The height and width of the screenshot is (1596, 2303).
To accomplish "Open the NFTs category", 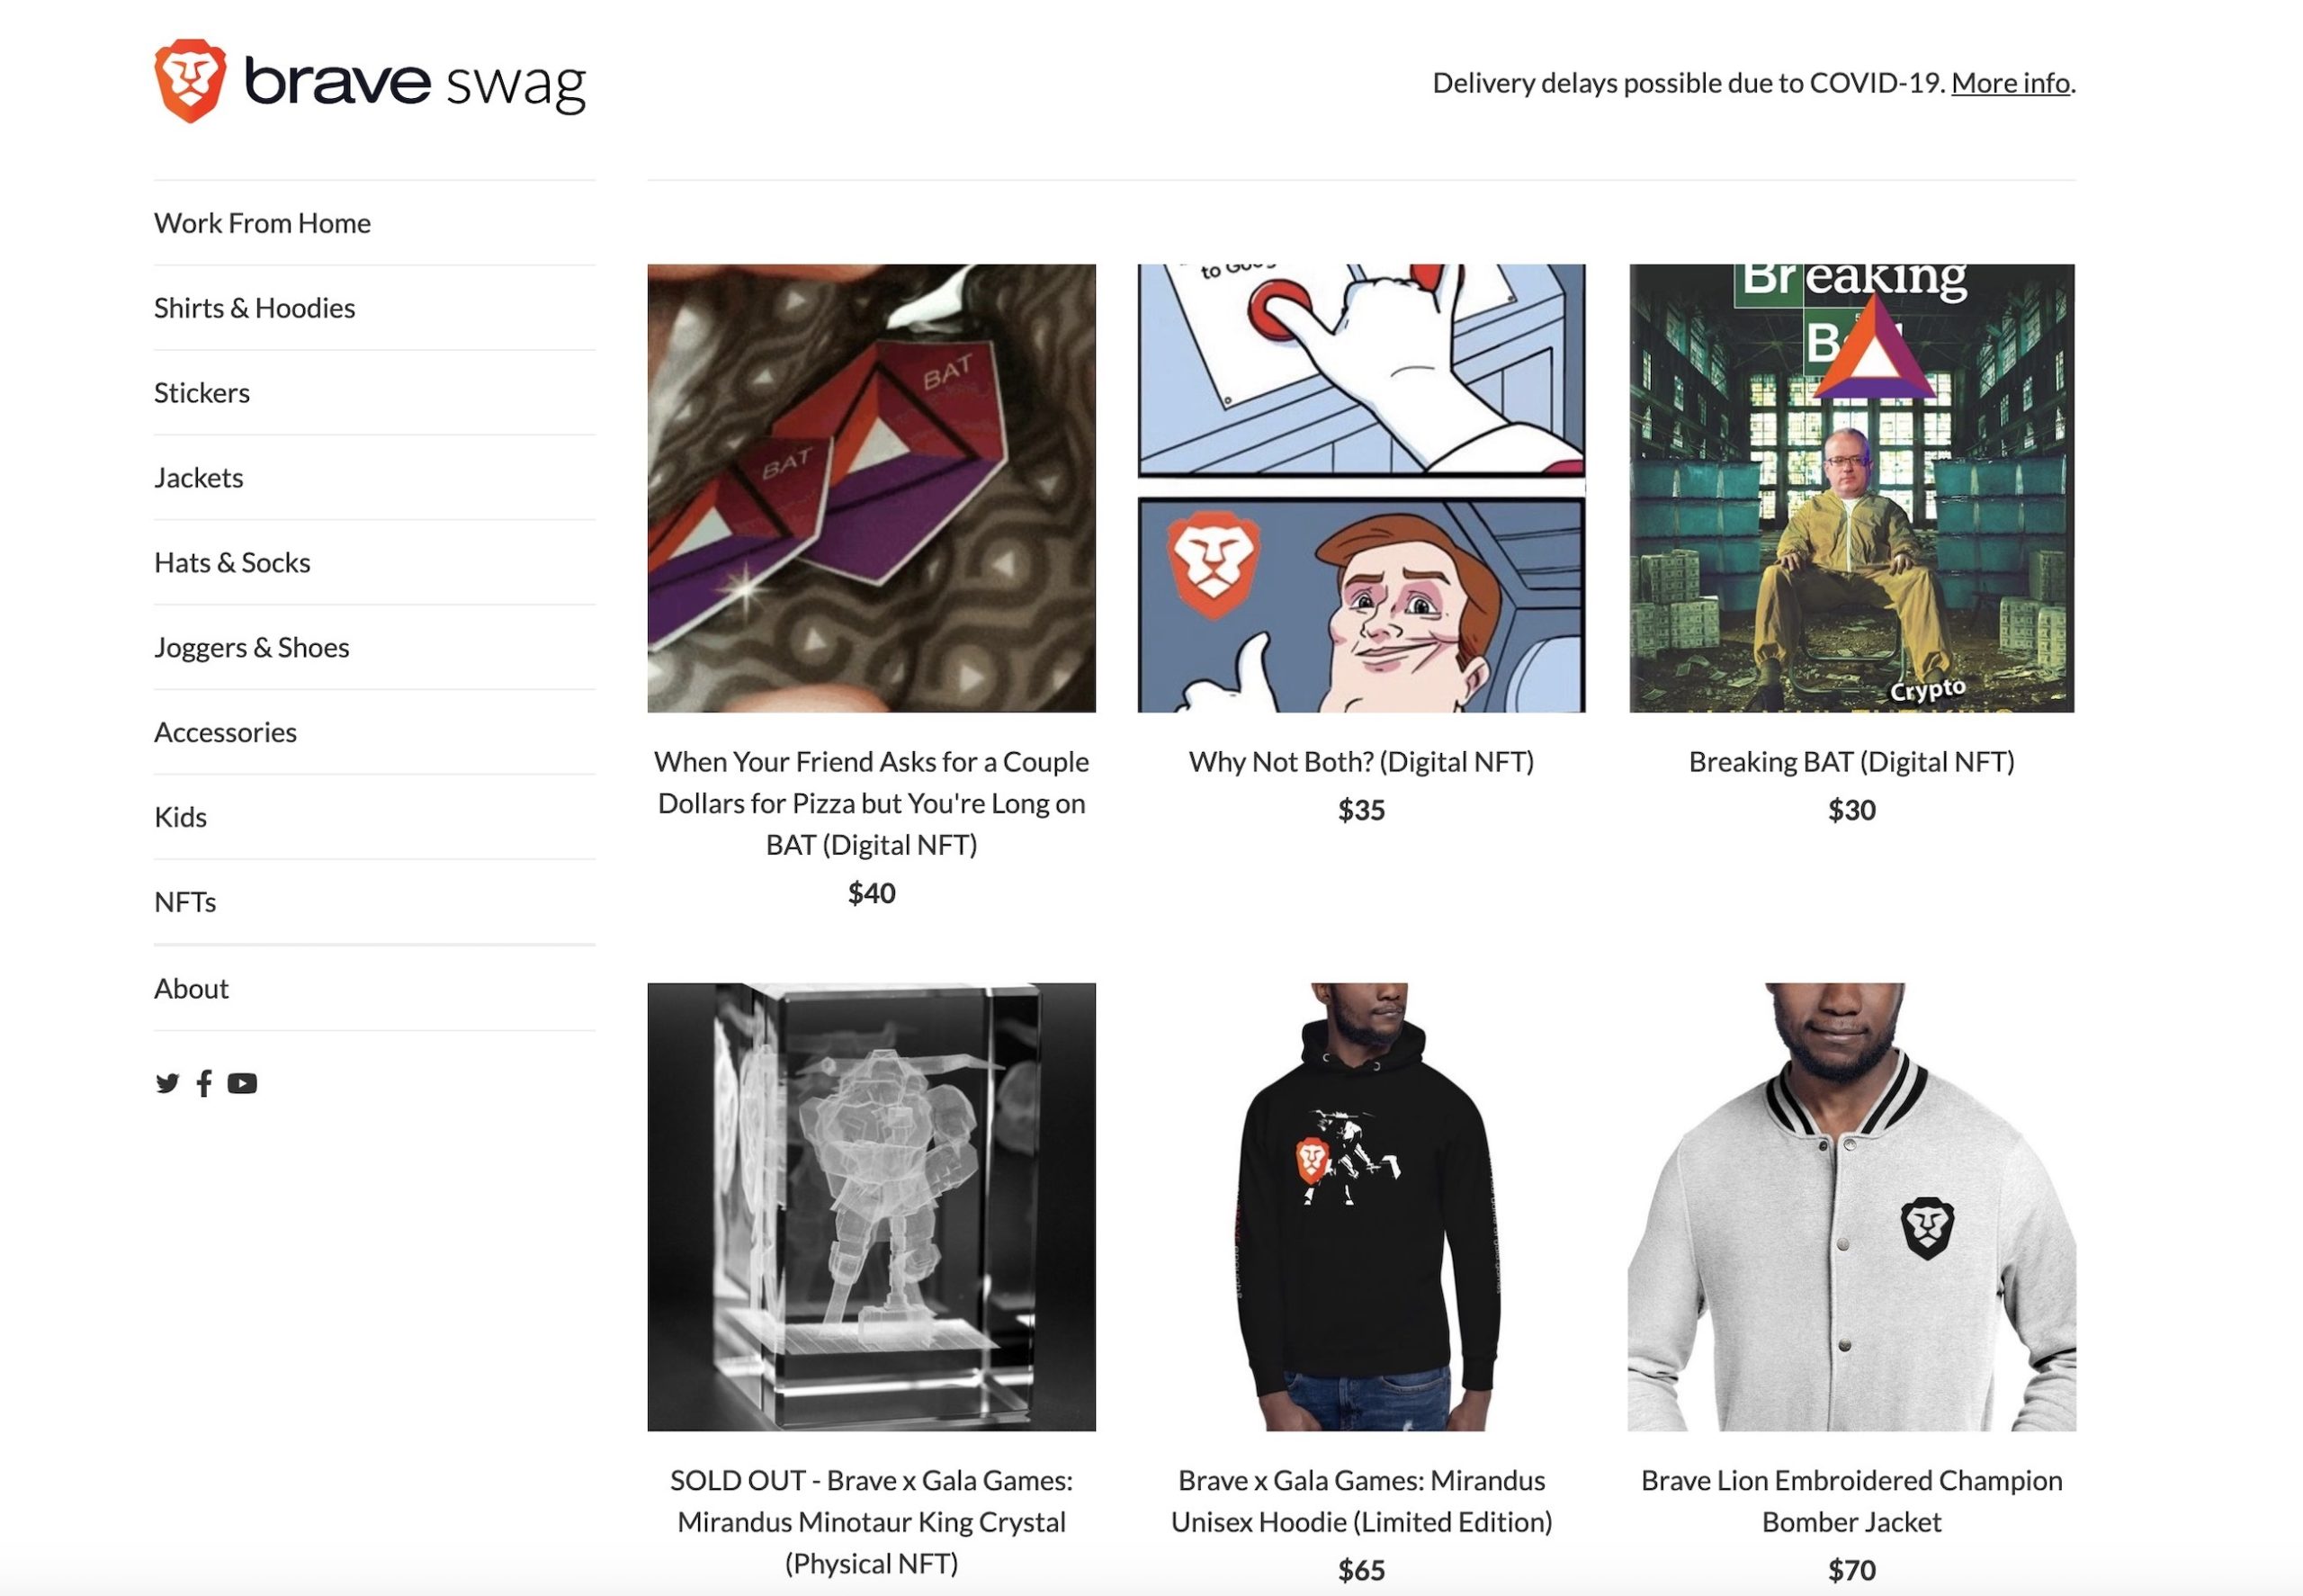I will click(185, 902).
